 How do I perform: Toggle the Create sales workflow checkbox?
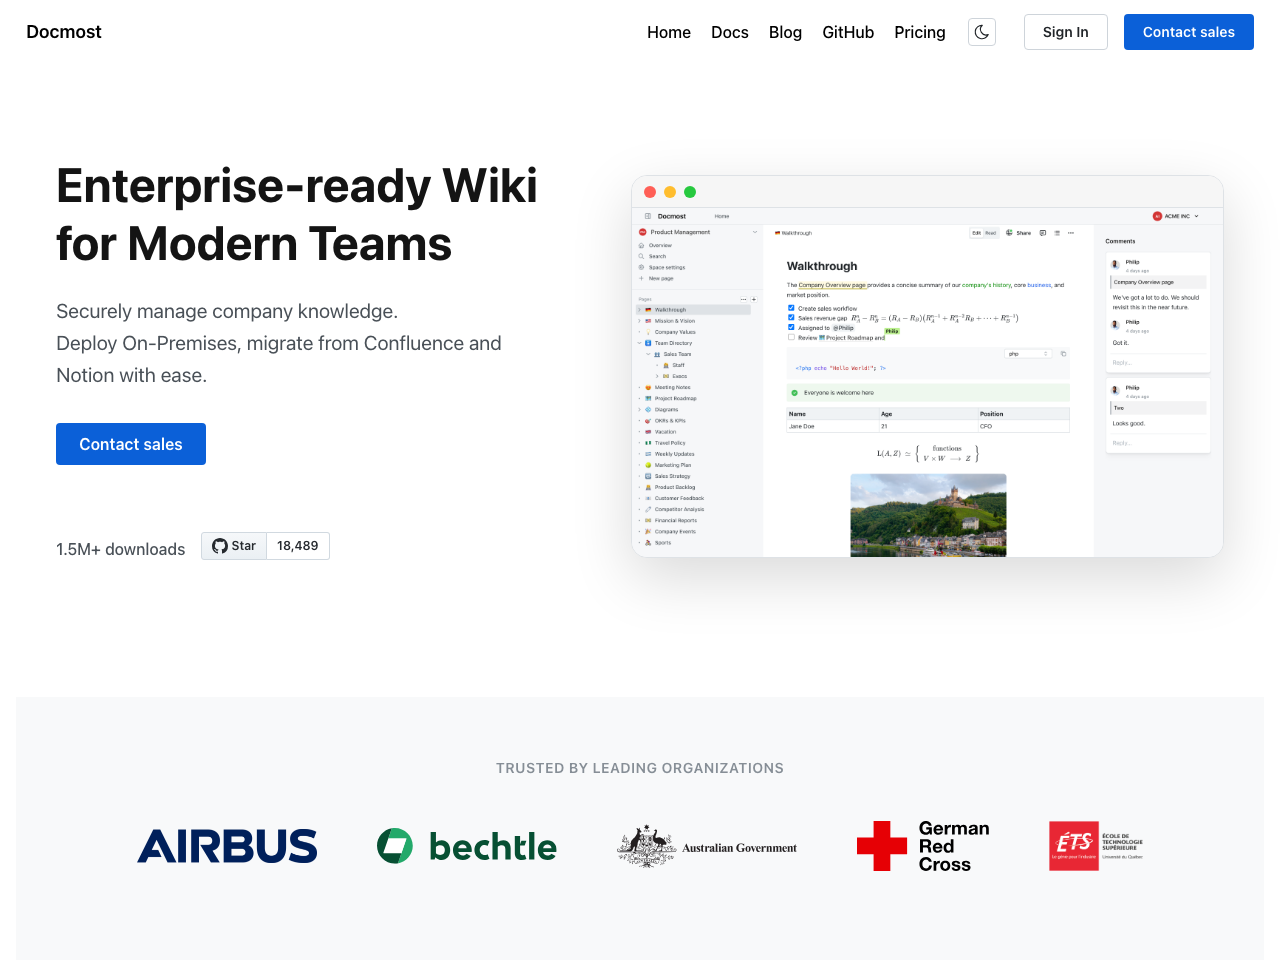tap(791, 308)
